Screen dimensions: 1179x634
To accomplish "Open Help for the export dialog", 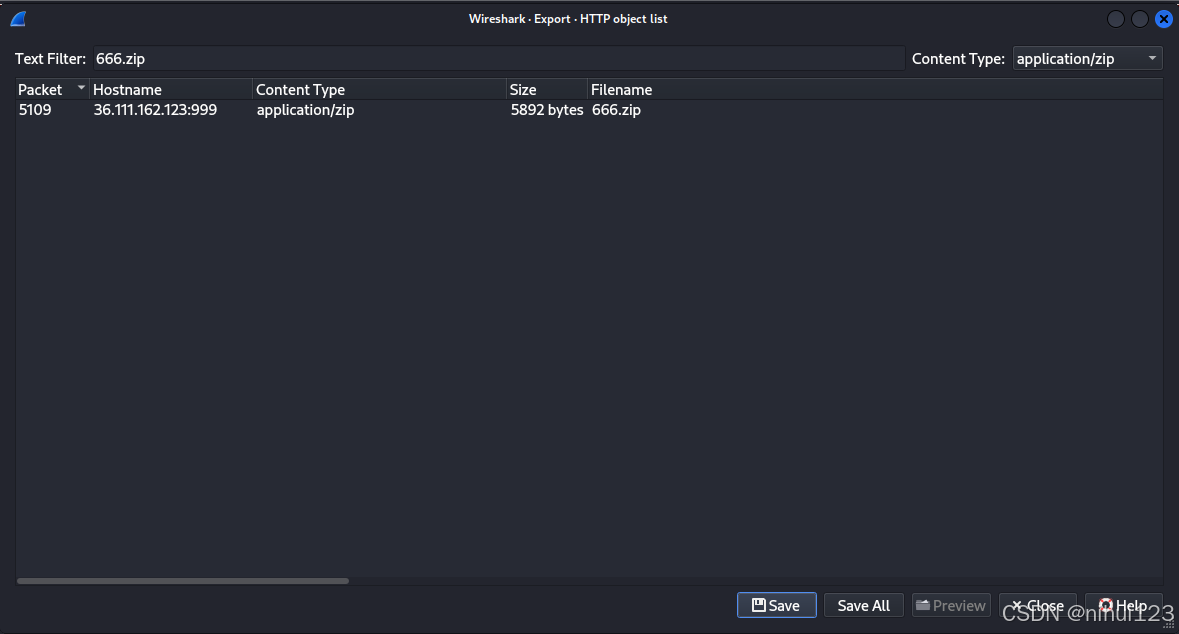I will [1124, 605].
